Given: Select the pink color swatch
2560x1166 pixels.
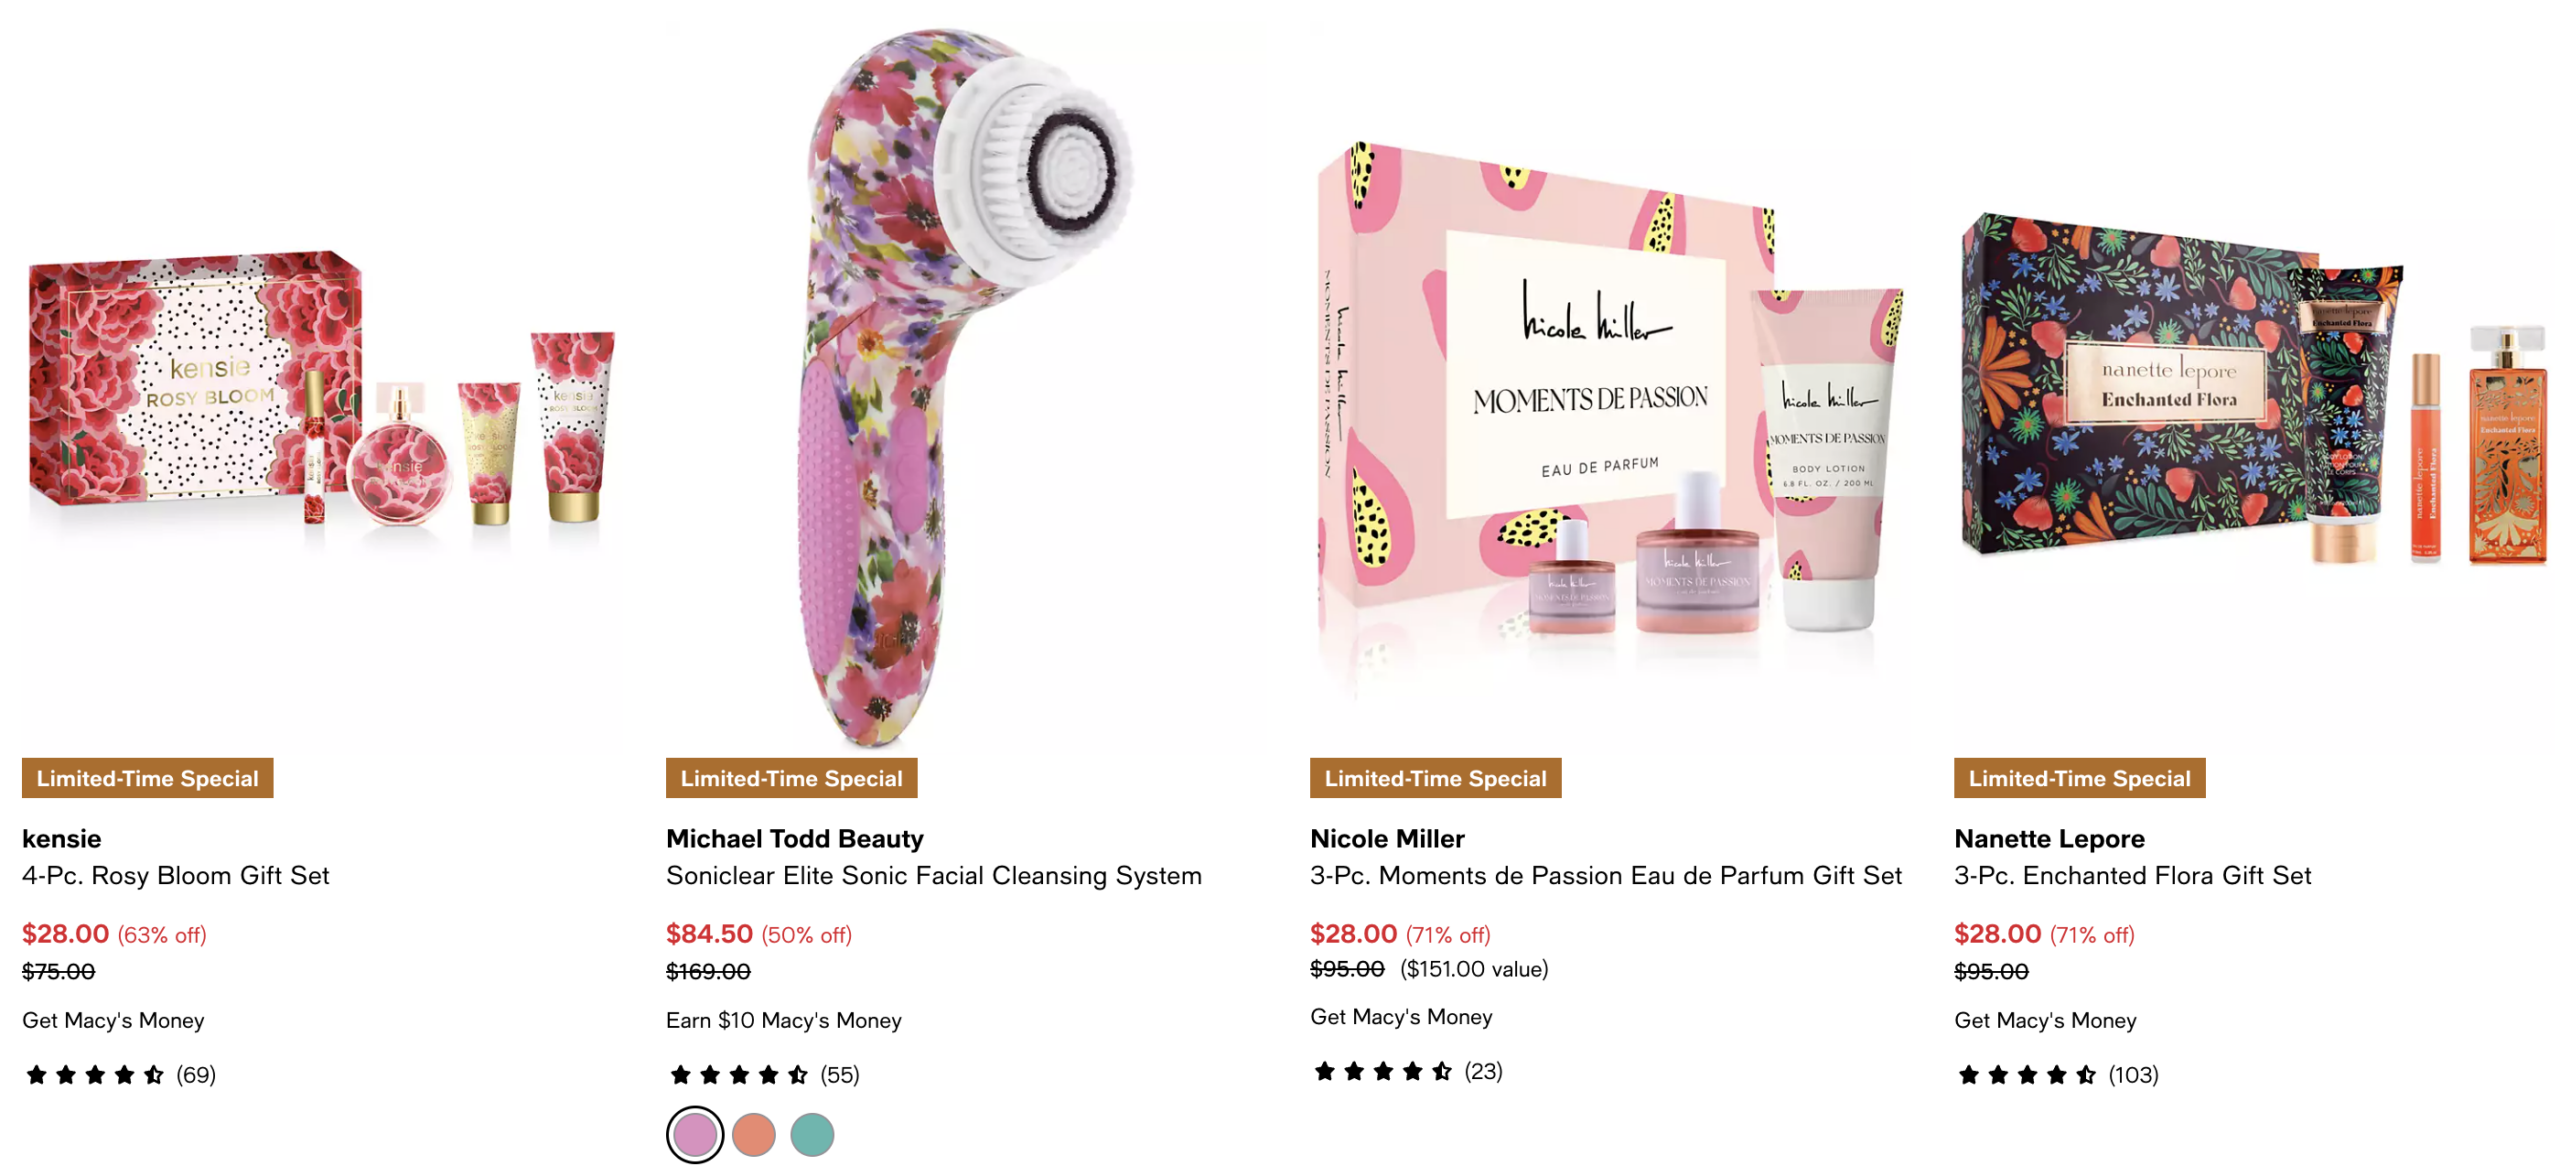Looking at the screenshot, I should (x=694, y=1135).
